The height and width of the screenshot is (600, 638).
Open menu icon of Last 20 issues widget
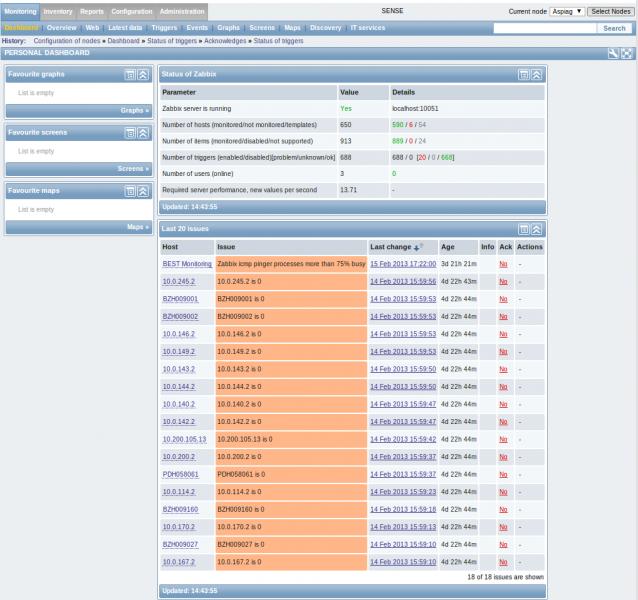(x=524, y=229)
